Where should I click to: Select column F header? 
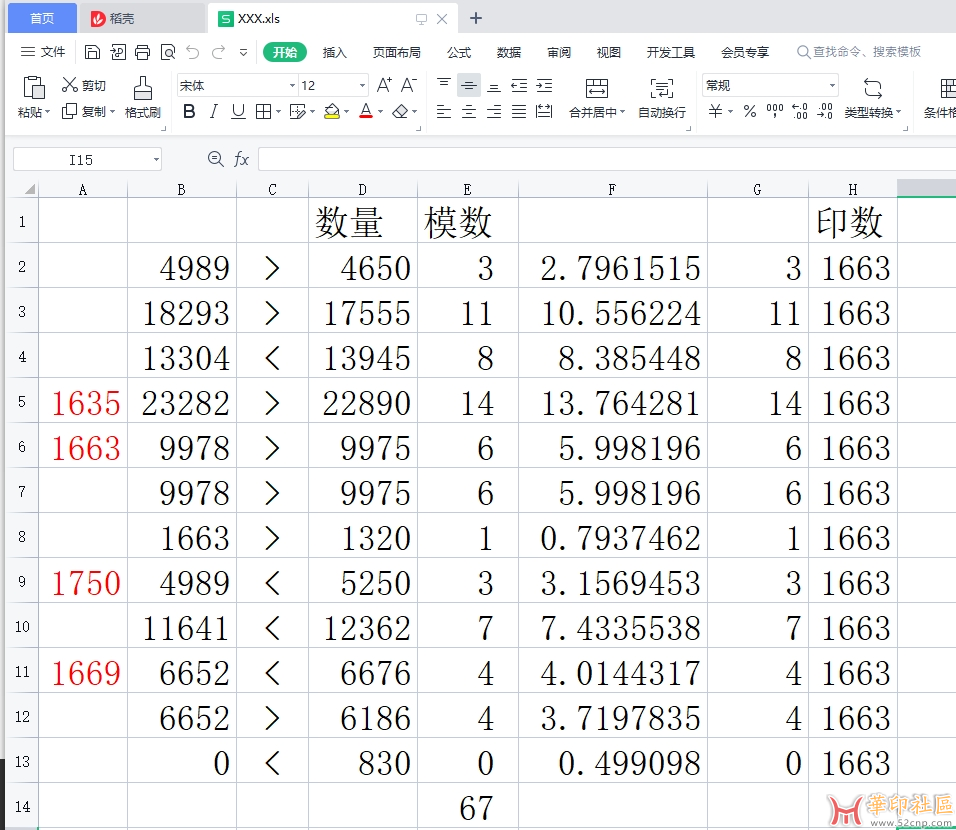(612, 190)
